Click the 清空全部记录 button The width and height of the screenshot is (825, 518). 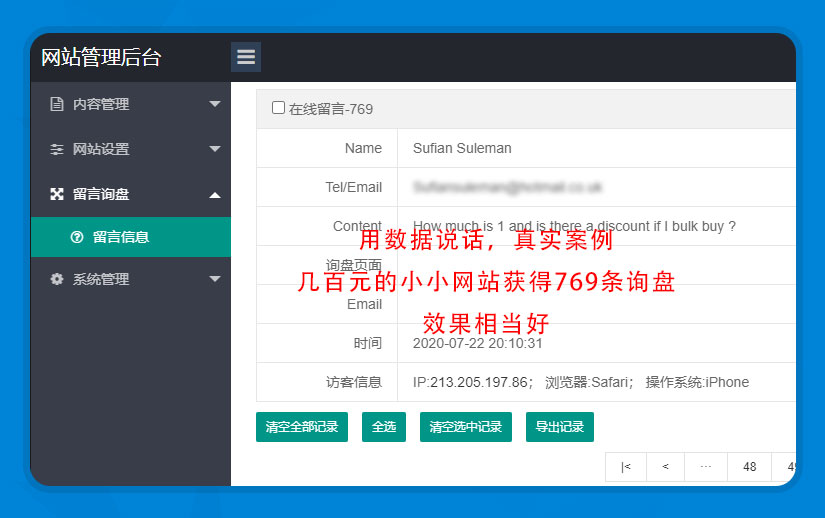(302, 427)
